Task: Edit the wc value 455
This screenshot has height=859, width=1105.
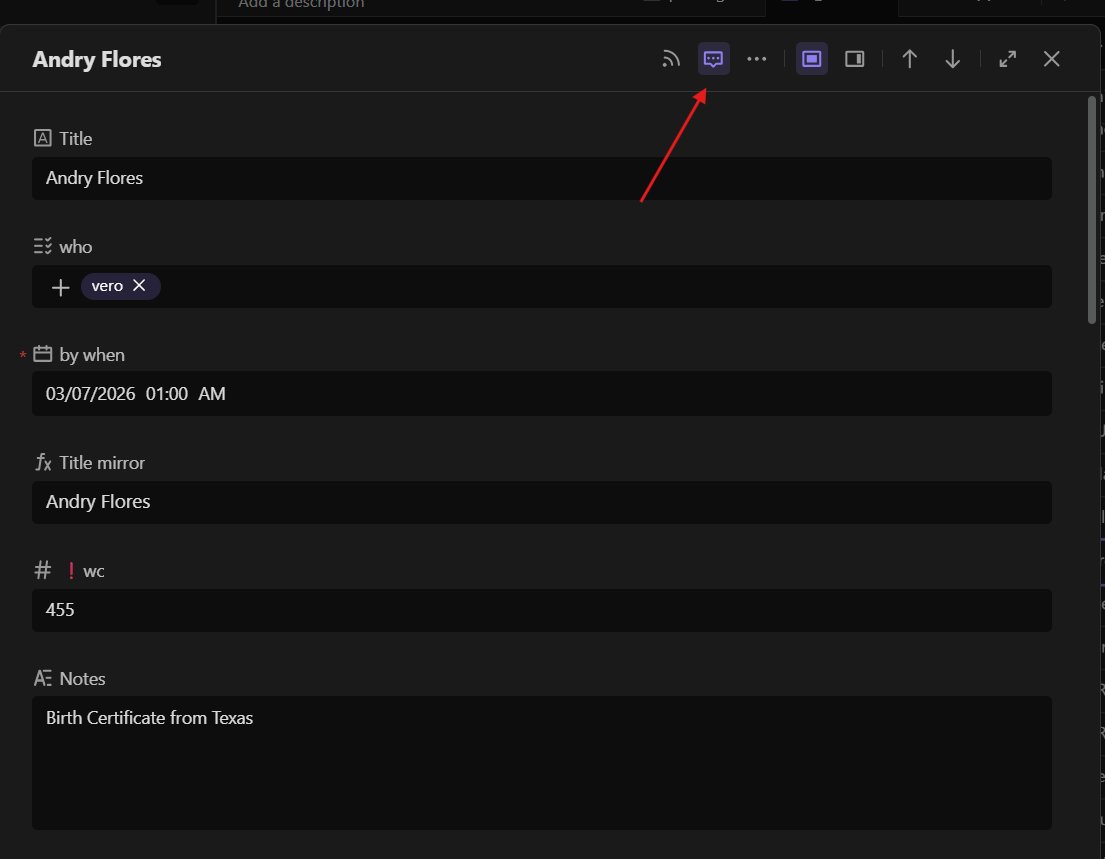Action: [x=541, y=610]
